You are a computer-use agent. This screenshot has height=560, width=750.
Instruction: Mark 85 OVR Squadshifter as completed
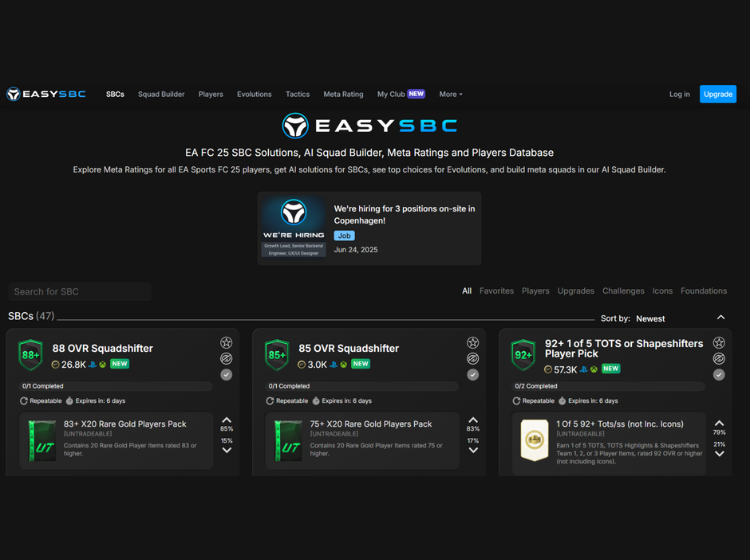click(x=473, y=374)
